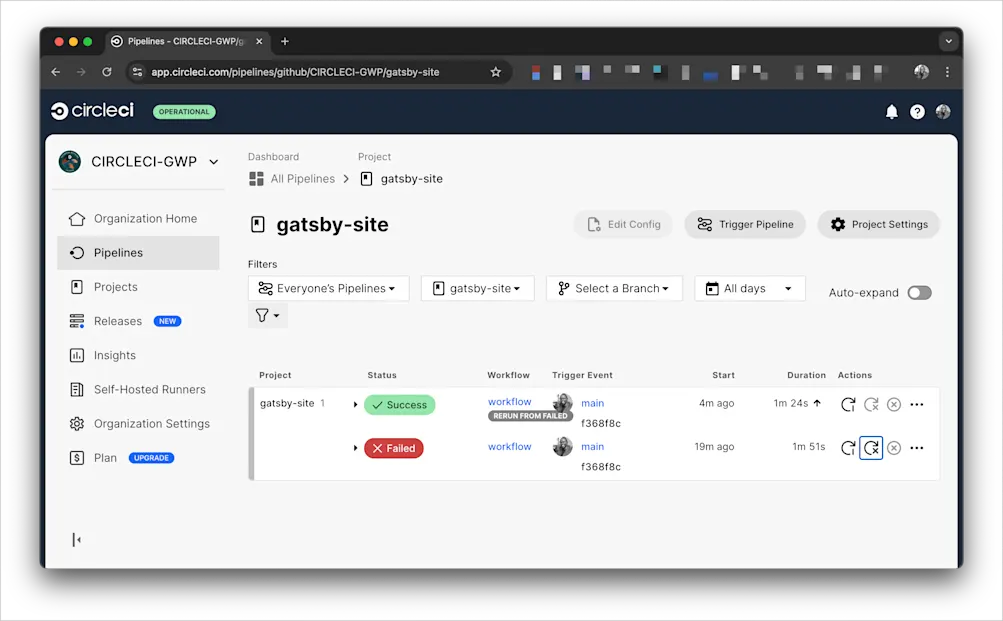Open All days date filter

click(x=750, y=288)
